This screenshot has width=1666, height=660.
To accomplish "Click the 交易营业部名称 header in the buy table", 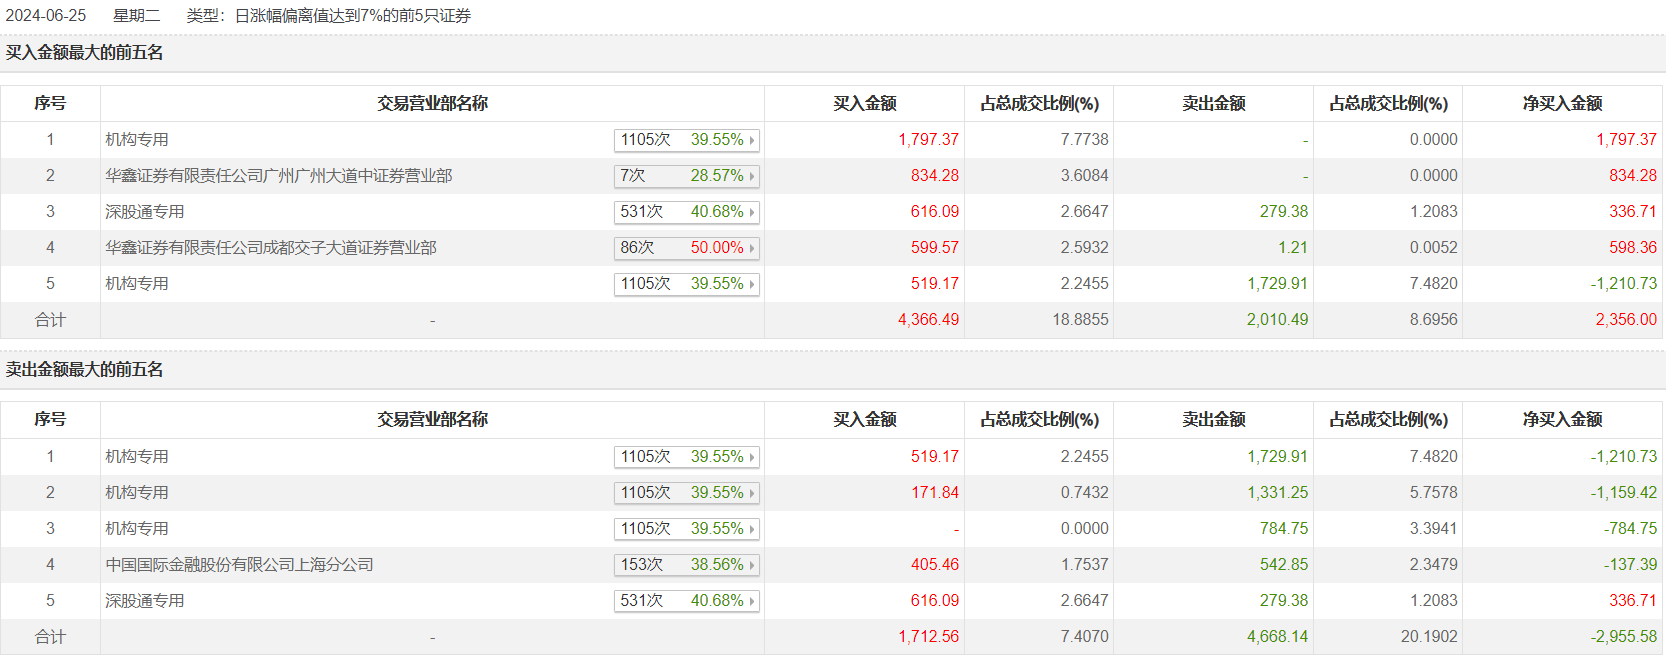I will 432,104.
